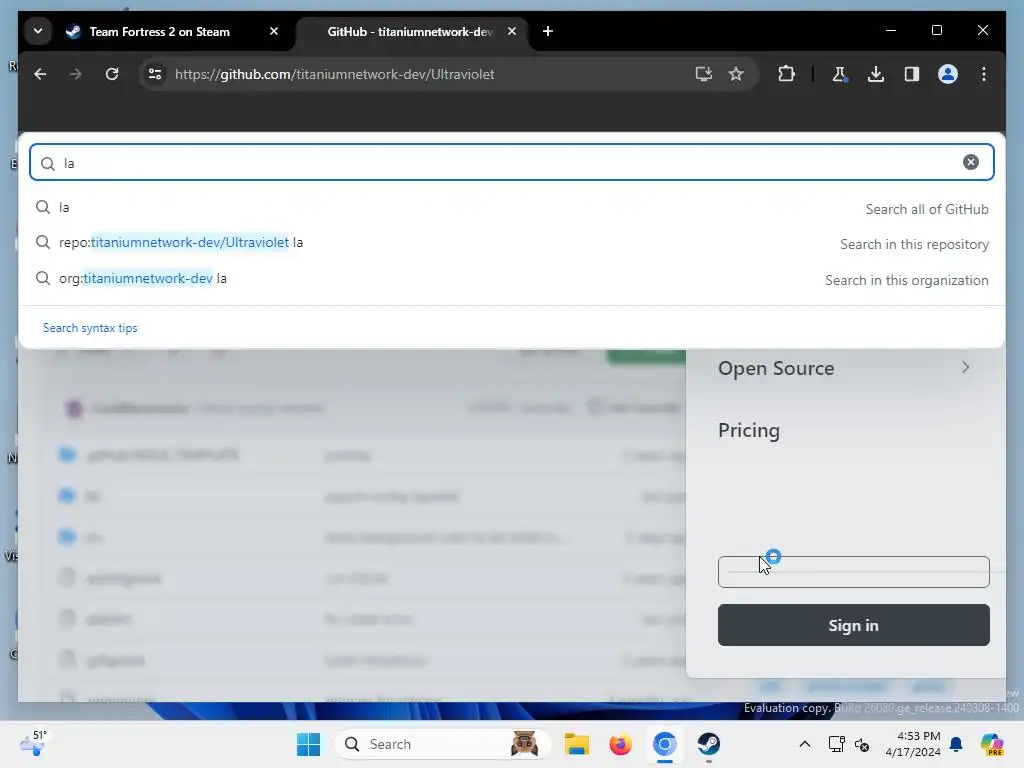Open the Chrome profile avatar
This screenshot has width=1024, height=768.
(x=948, y=74)
